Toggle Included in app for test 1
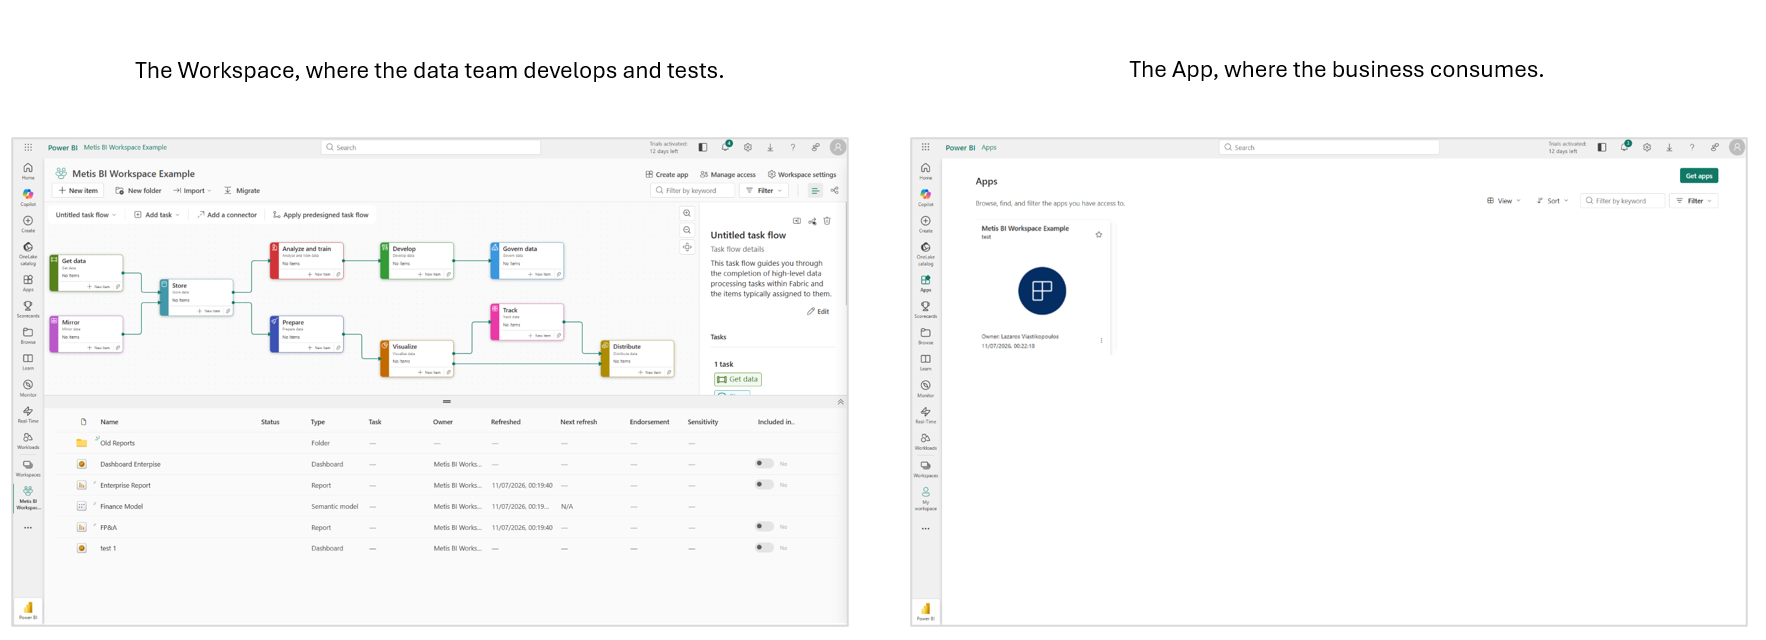The height and width of the screenshot is (640, 1766). 764,548
